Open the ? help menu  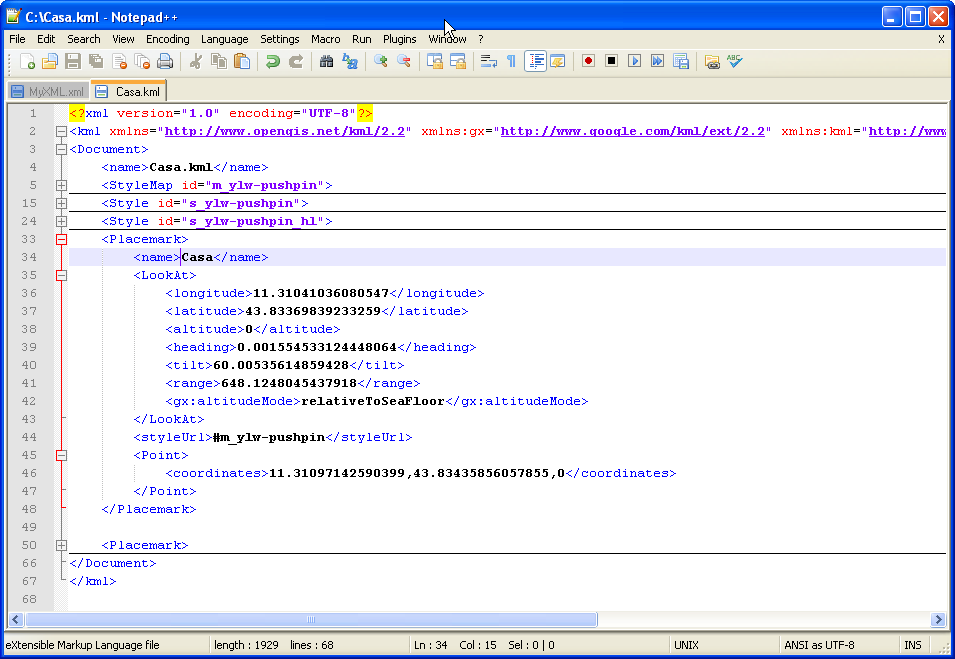pos(481,39)
